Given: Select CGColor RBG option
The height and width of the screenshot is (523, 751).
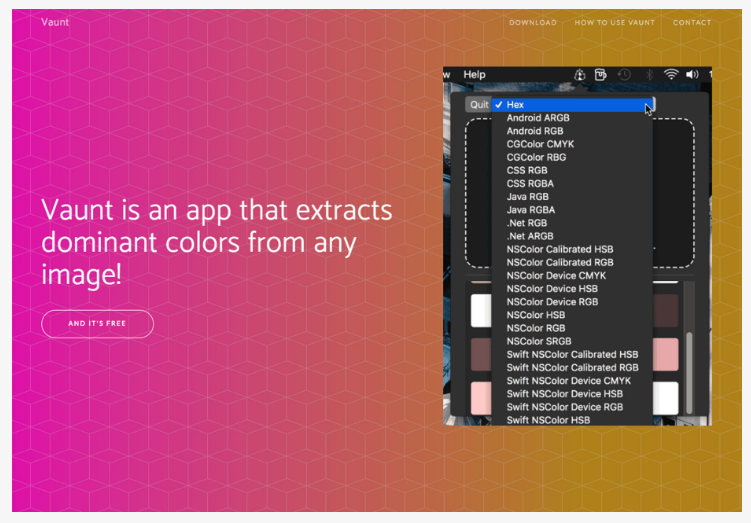Looking at the screenshot, I should coord(572,158).
